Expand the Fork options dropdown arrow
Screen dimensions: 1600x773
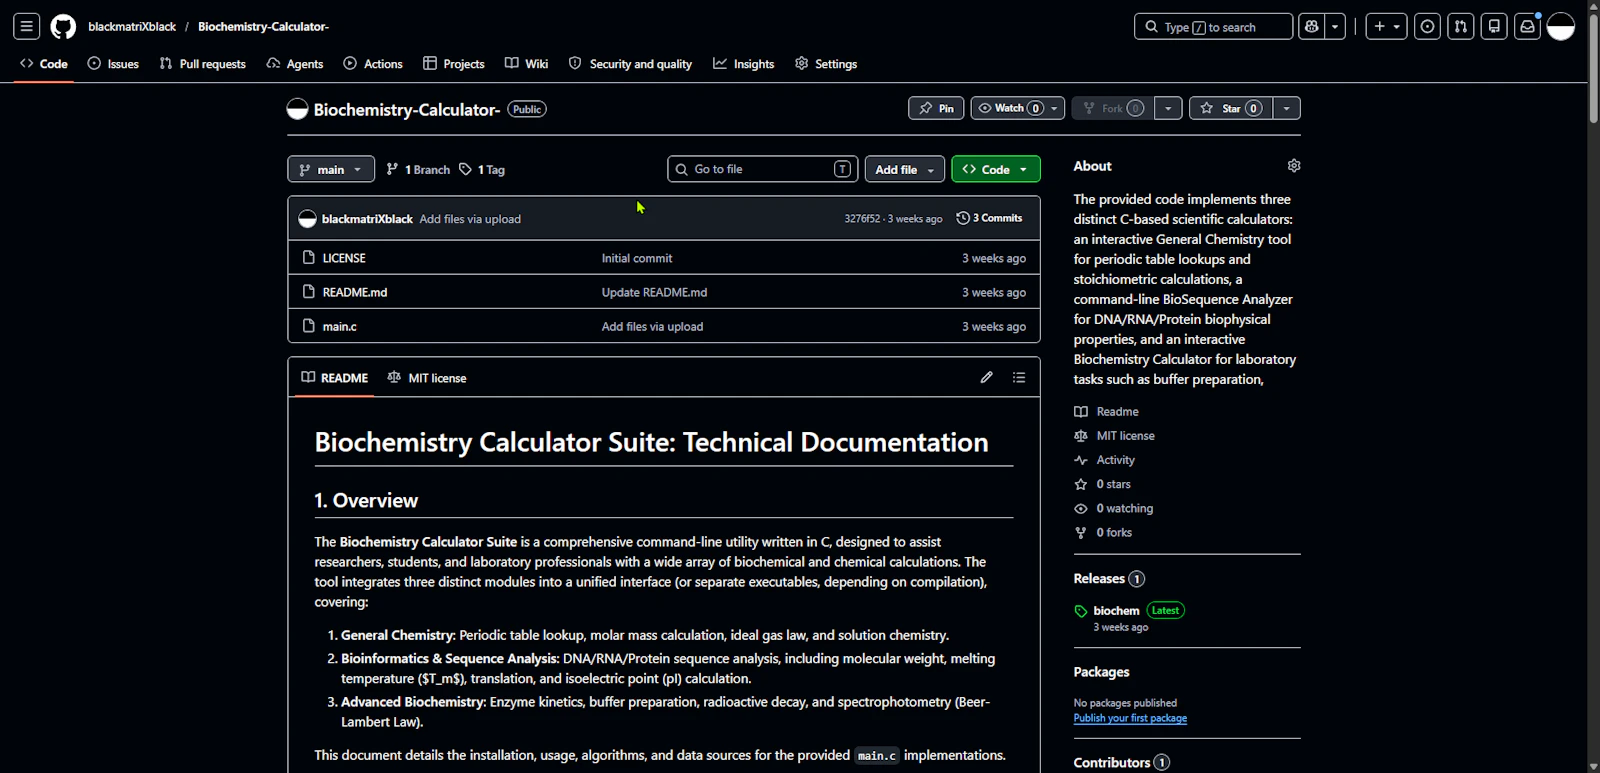pyautogui.click(x=1168, y=108)
